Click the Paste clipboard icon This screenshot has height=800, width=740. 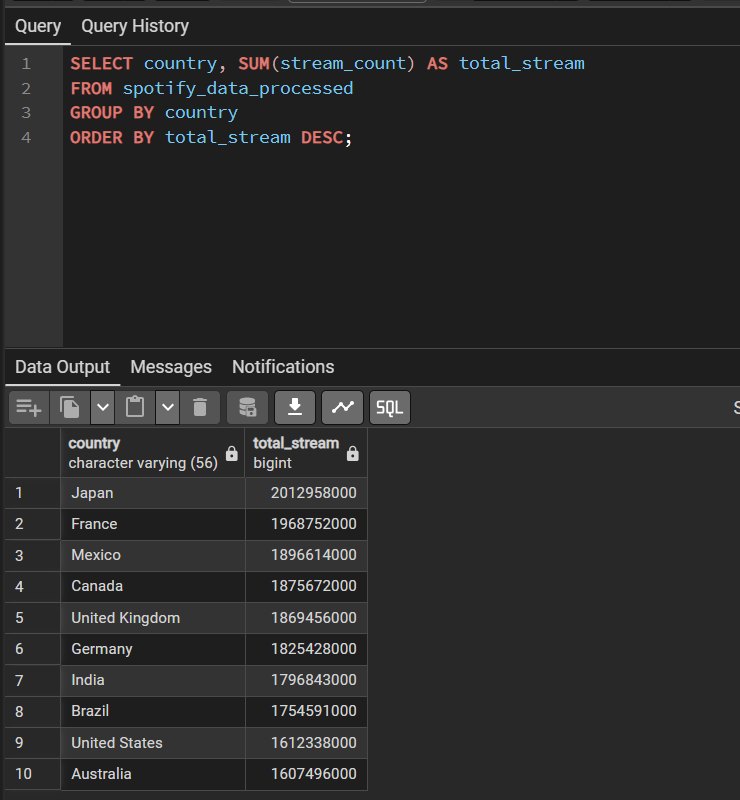[135, 407]
